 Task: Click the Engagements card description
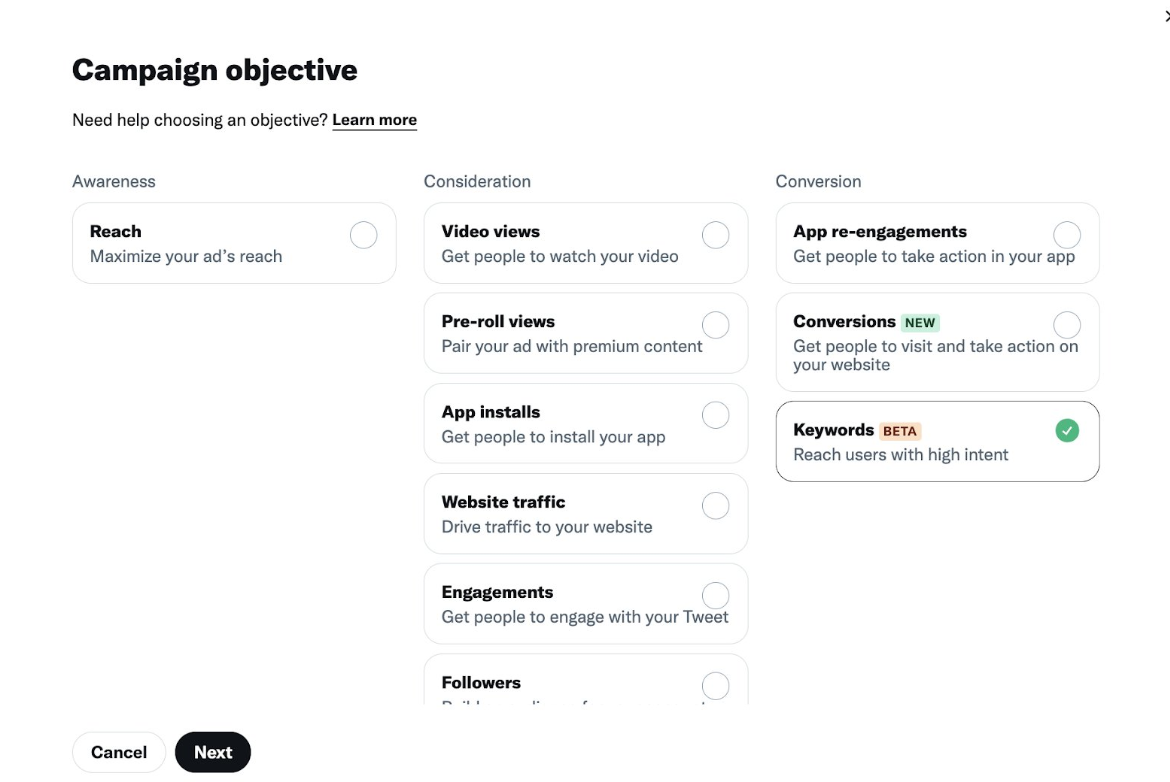pos(585,617)
